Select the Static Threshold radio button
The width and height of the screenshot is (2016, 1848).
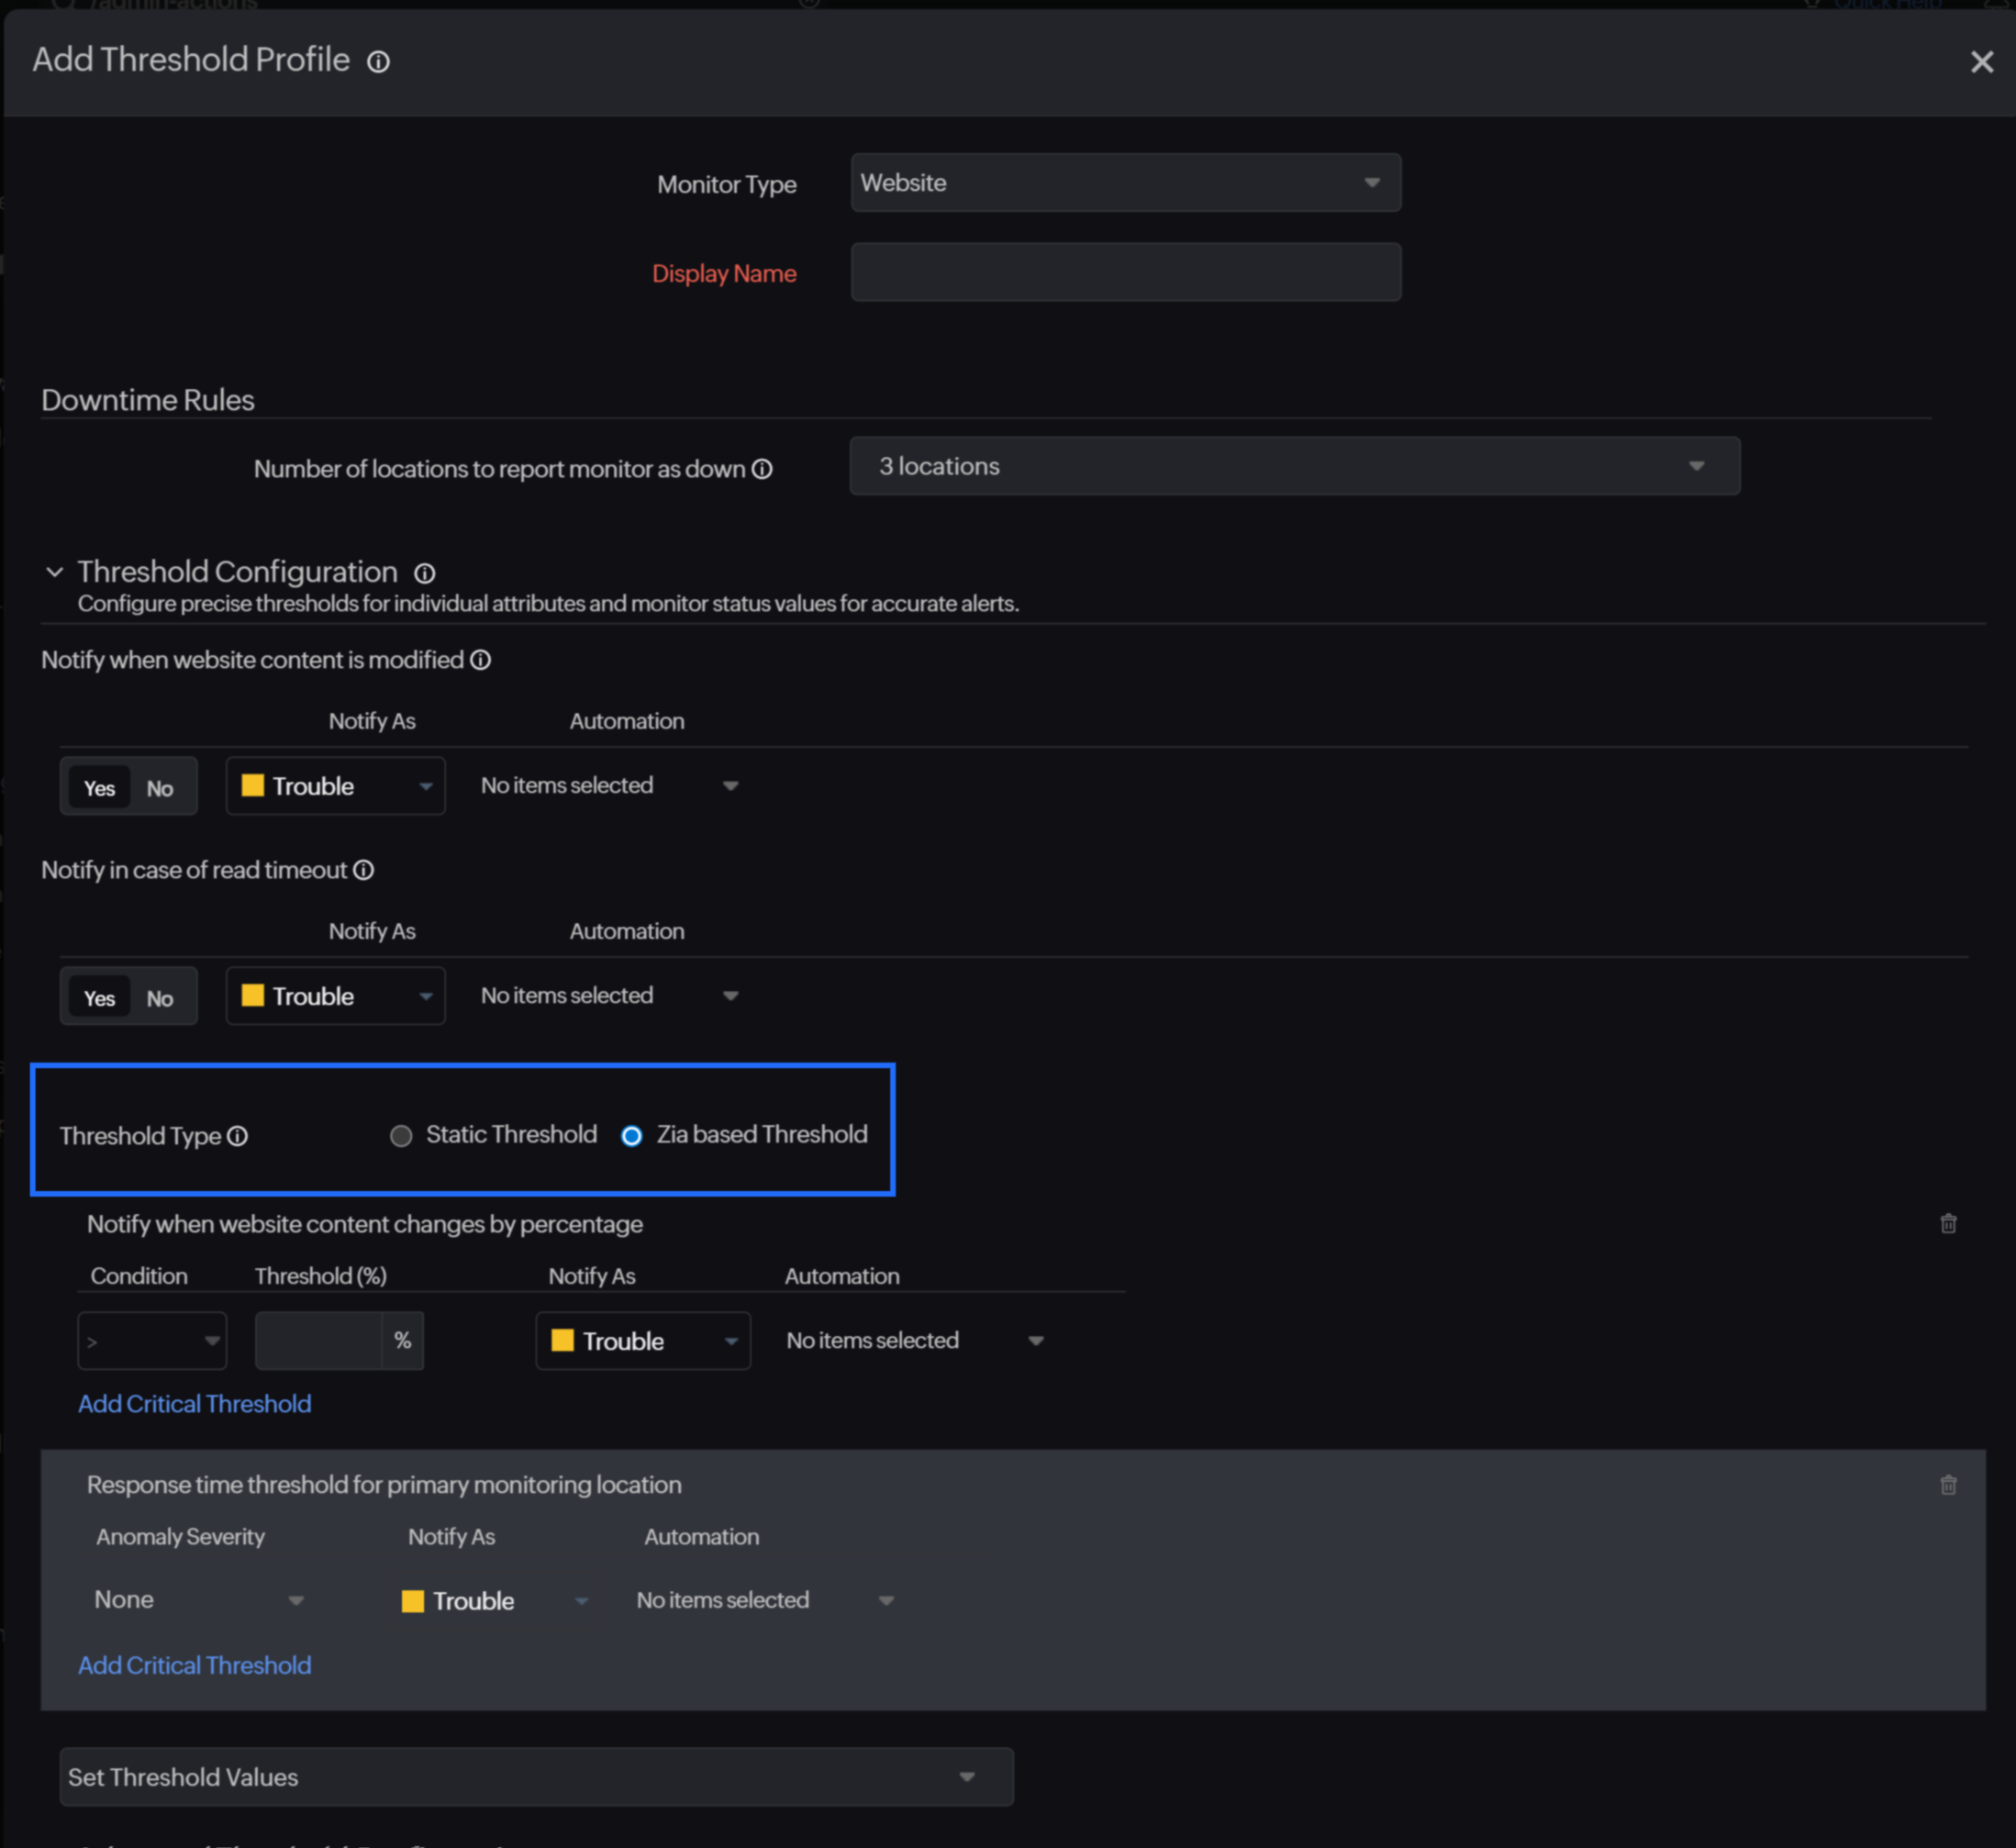coord(401,1136)
